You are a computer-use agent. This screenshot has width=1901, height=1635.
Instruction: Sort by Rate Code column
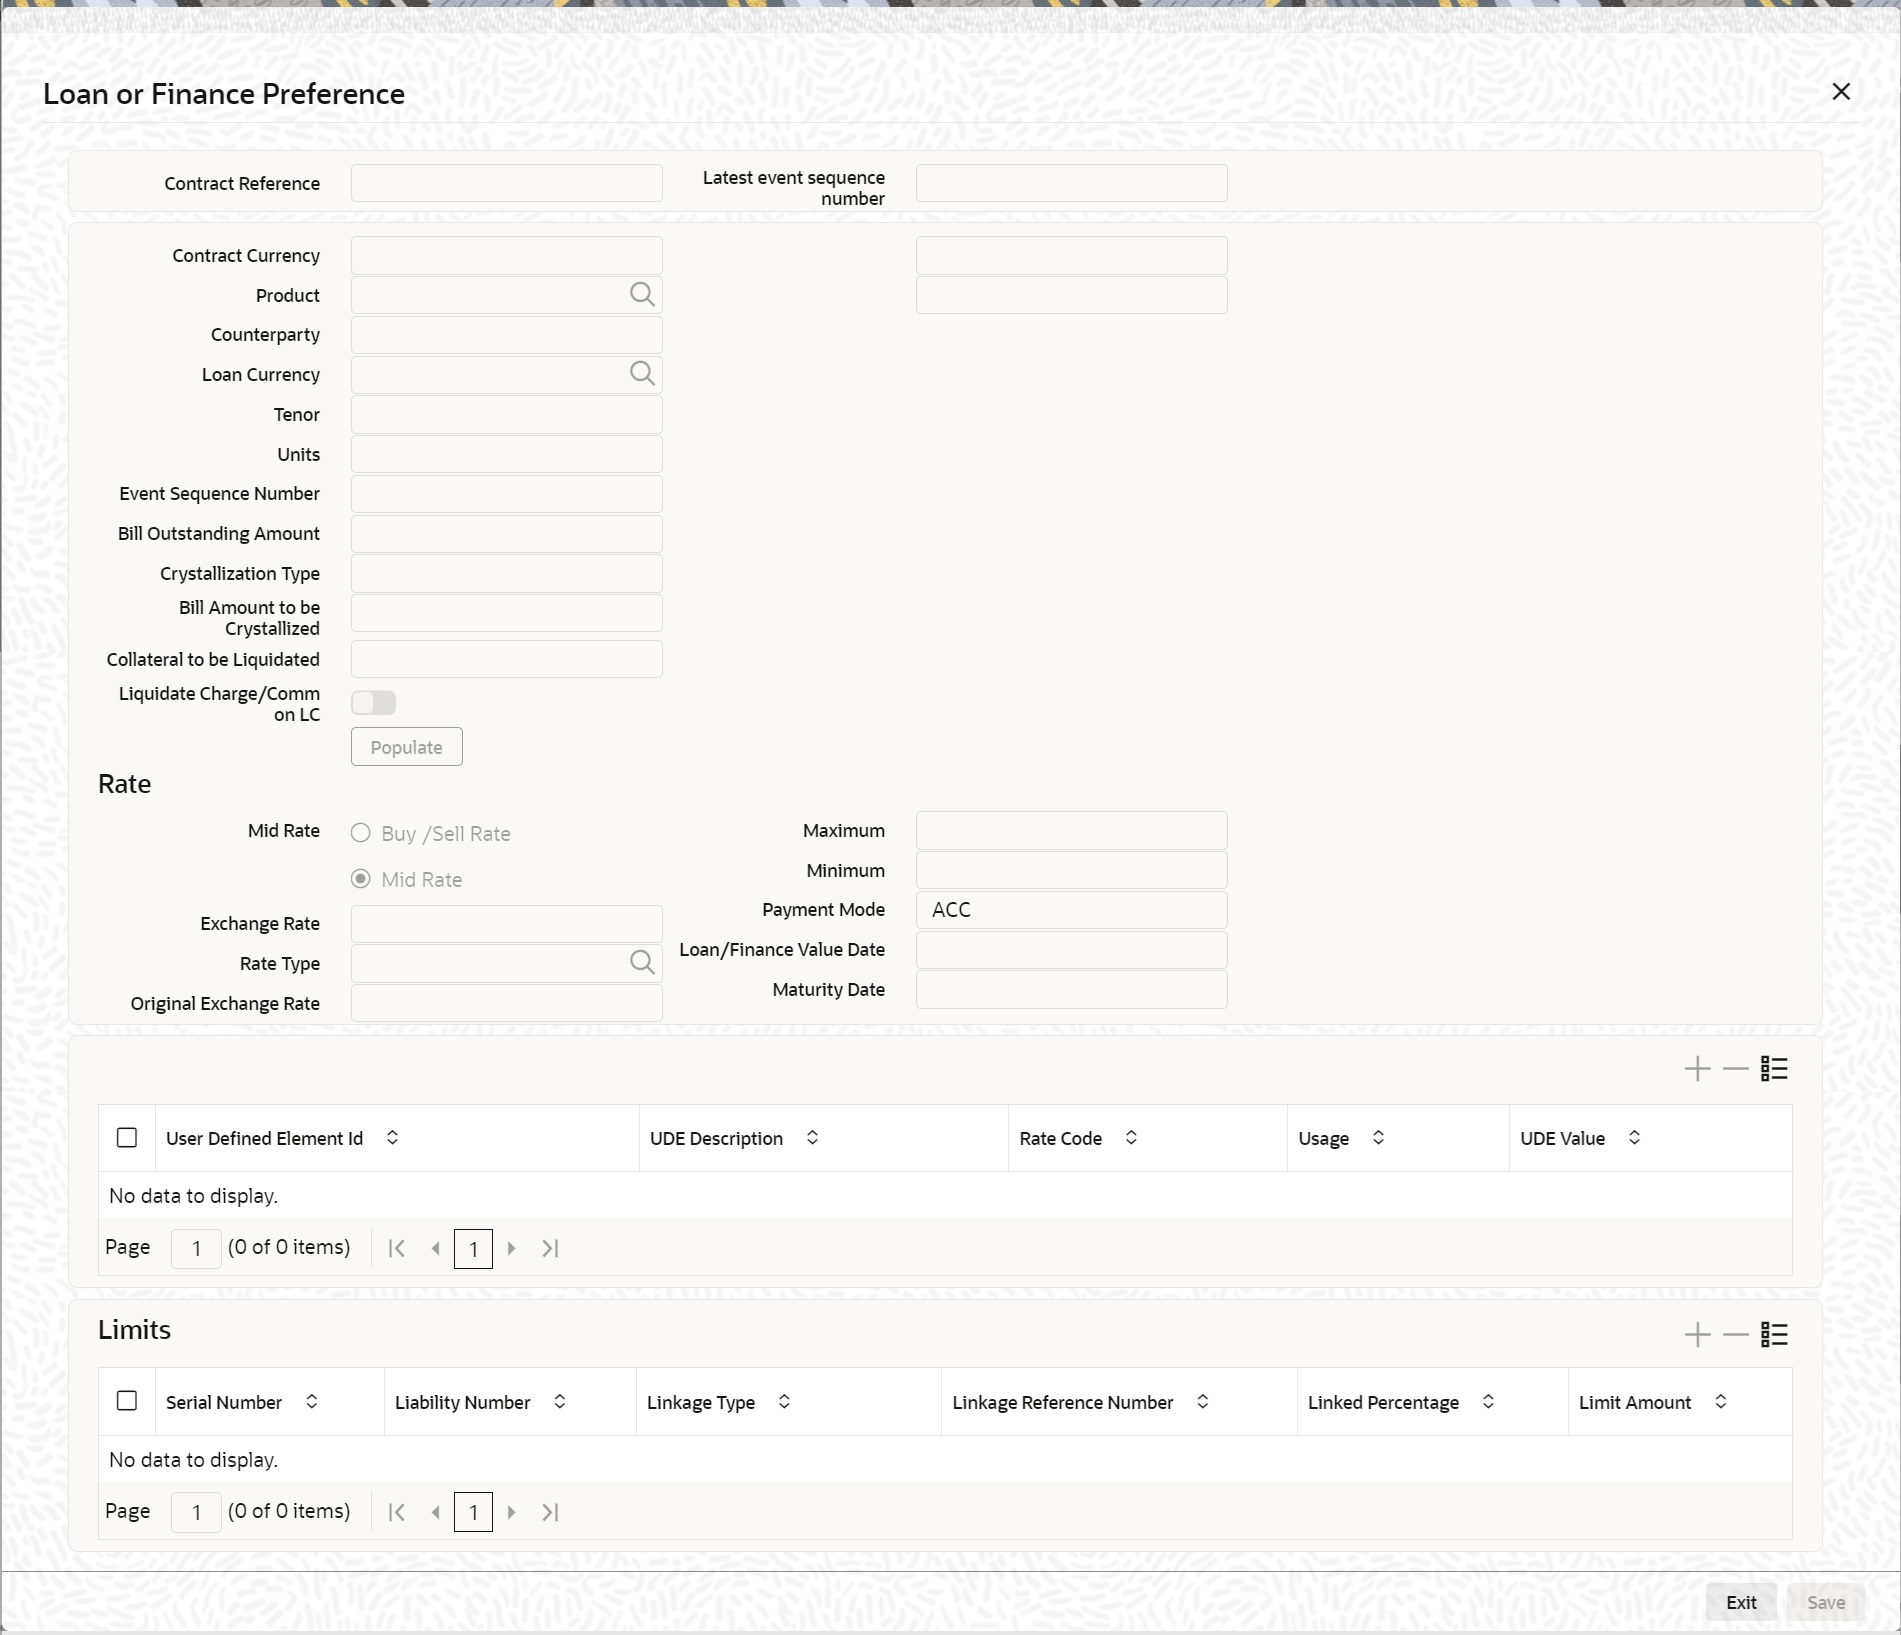1132,1138
